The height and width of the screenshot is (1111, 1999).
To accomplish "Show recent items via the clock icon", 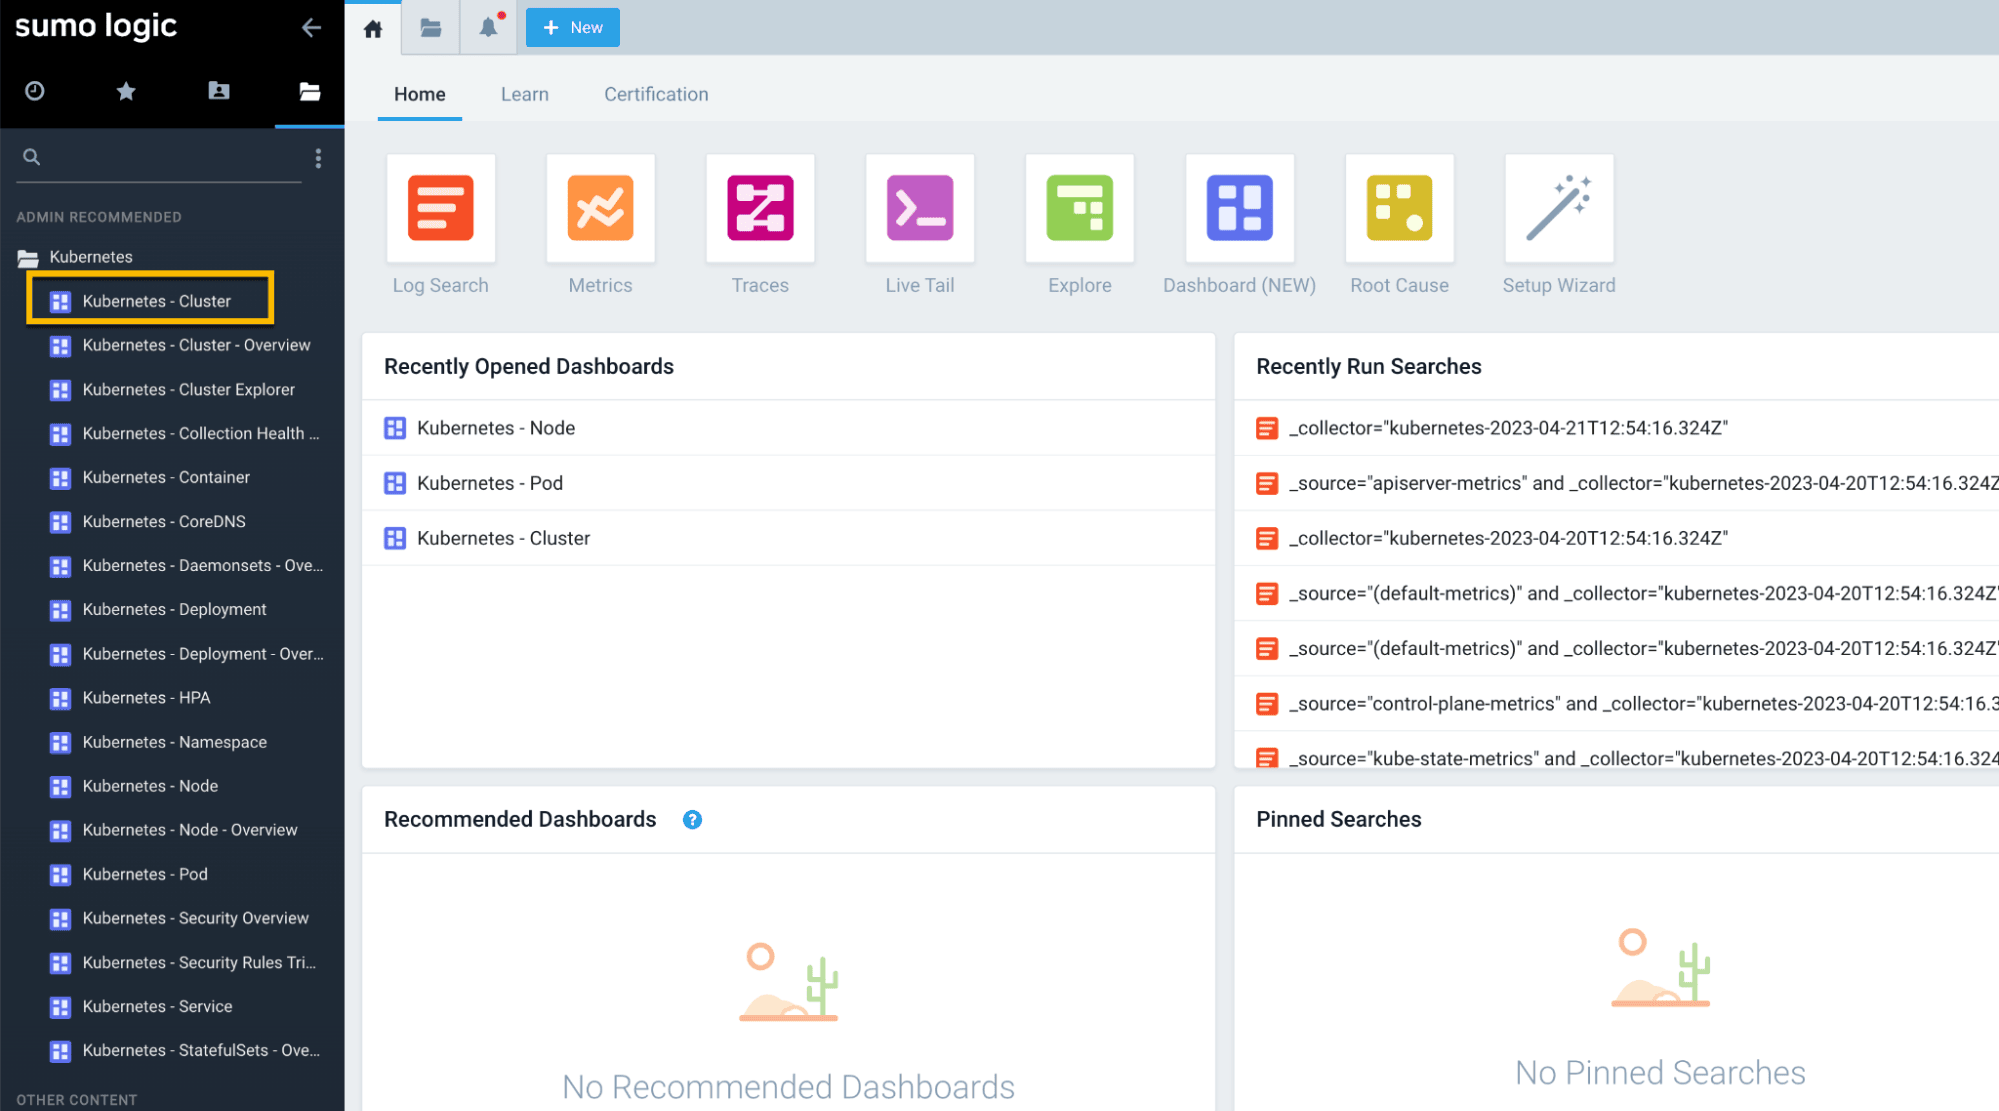I will 35,91.
